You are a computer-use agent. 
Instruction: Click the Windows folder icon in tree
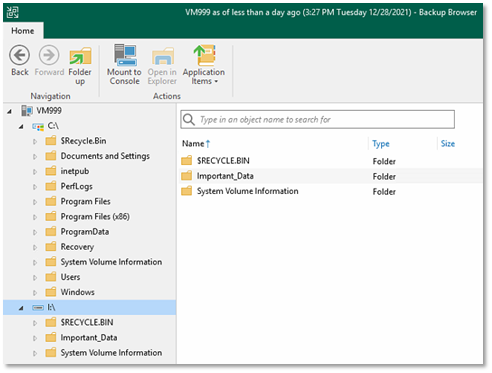[x=51, y=292]
